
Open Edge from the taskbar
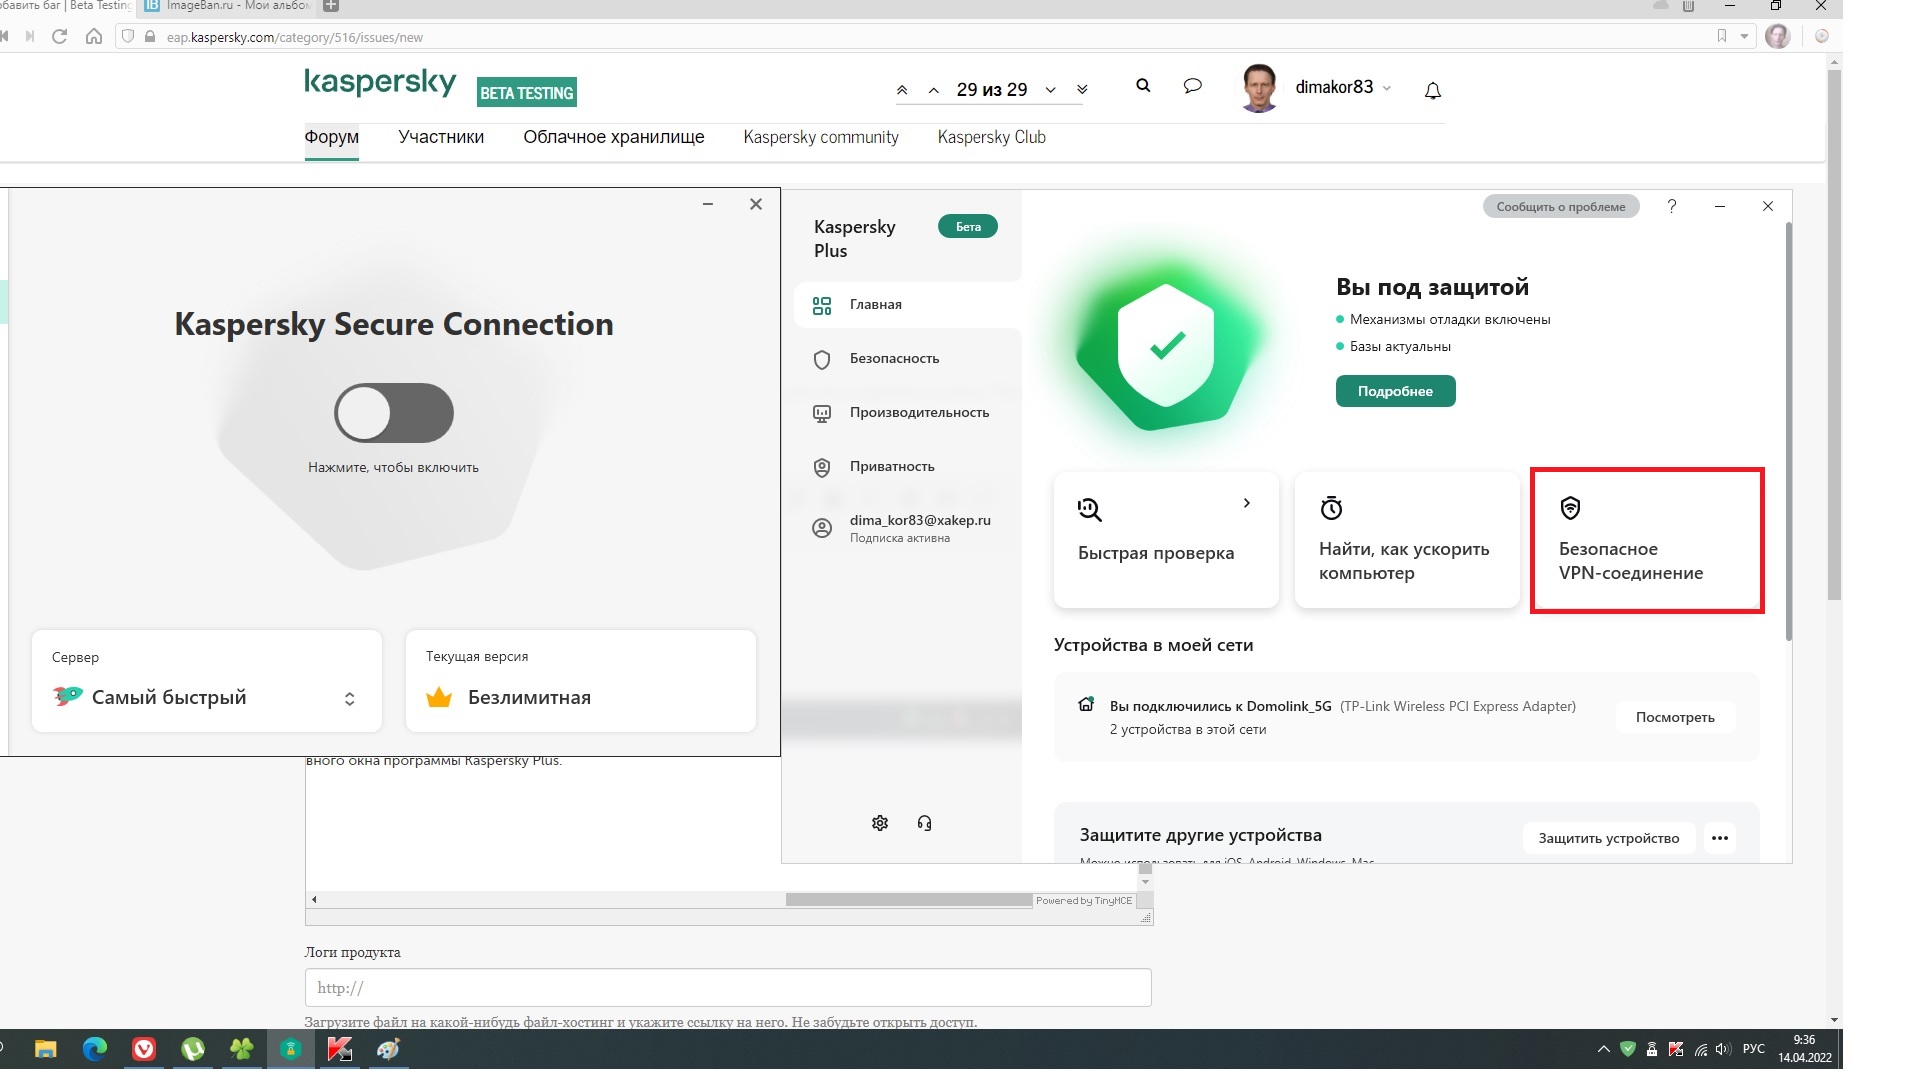[95, 1049]
